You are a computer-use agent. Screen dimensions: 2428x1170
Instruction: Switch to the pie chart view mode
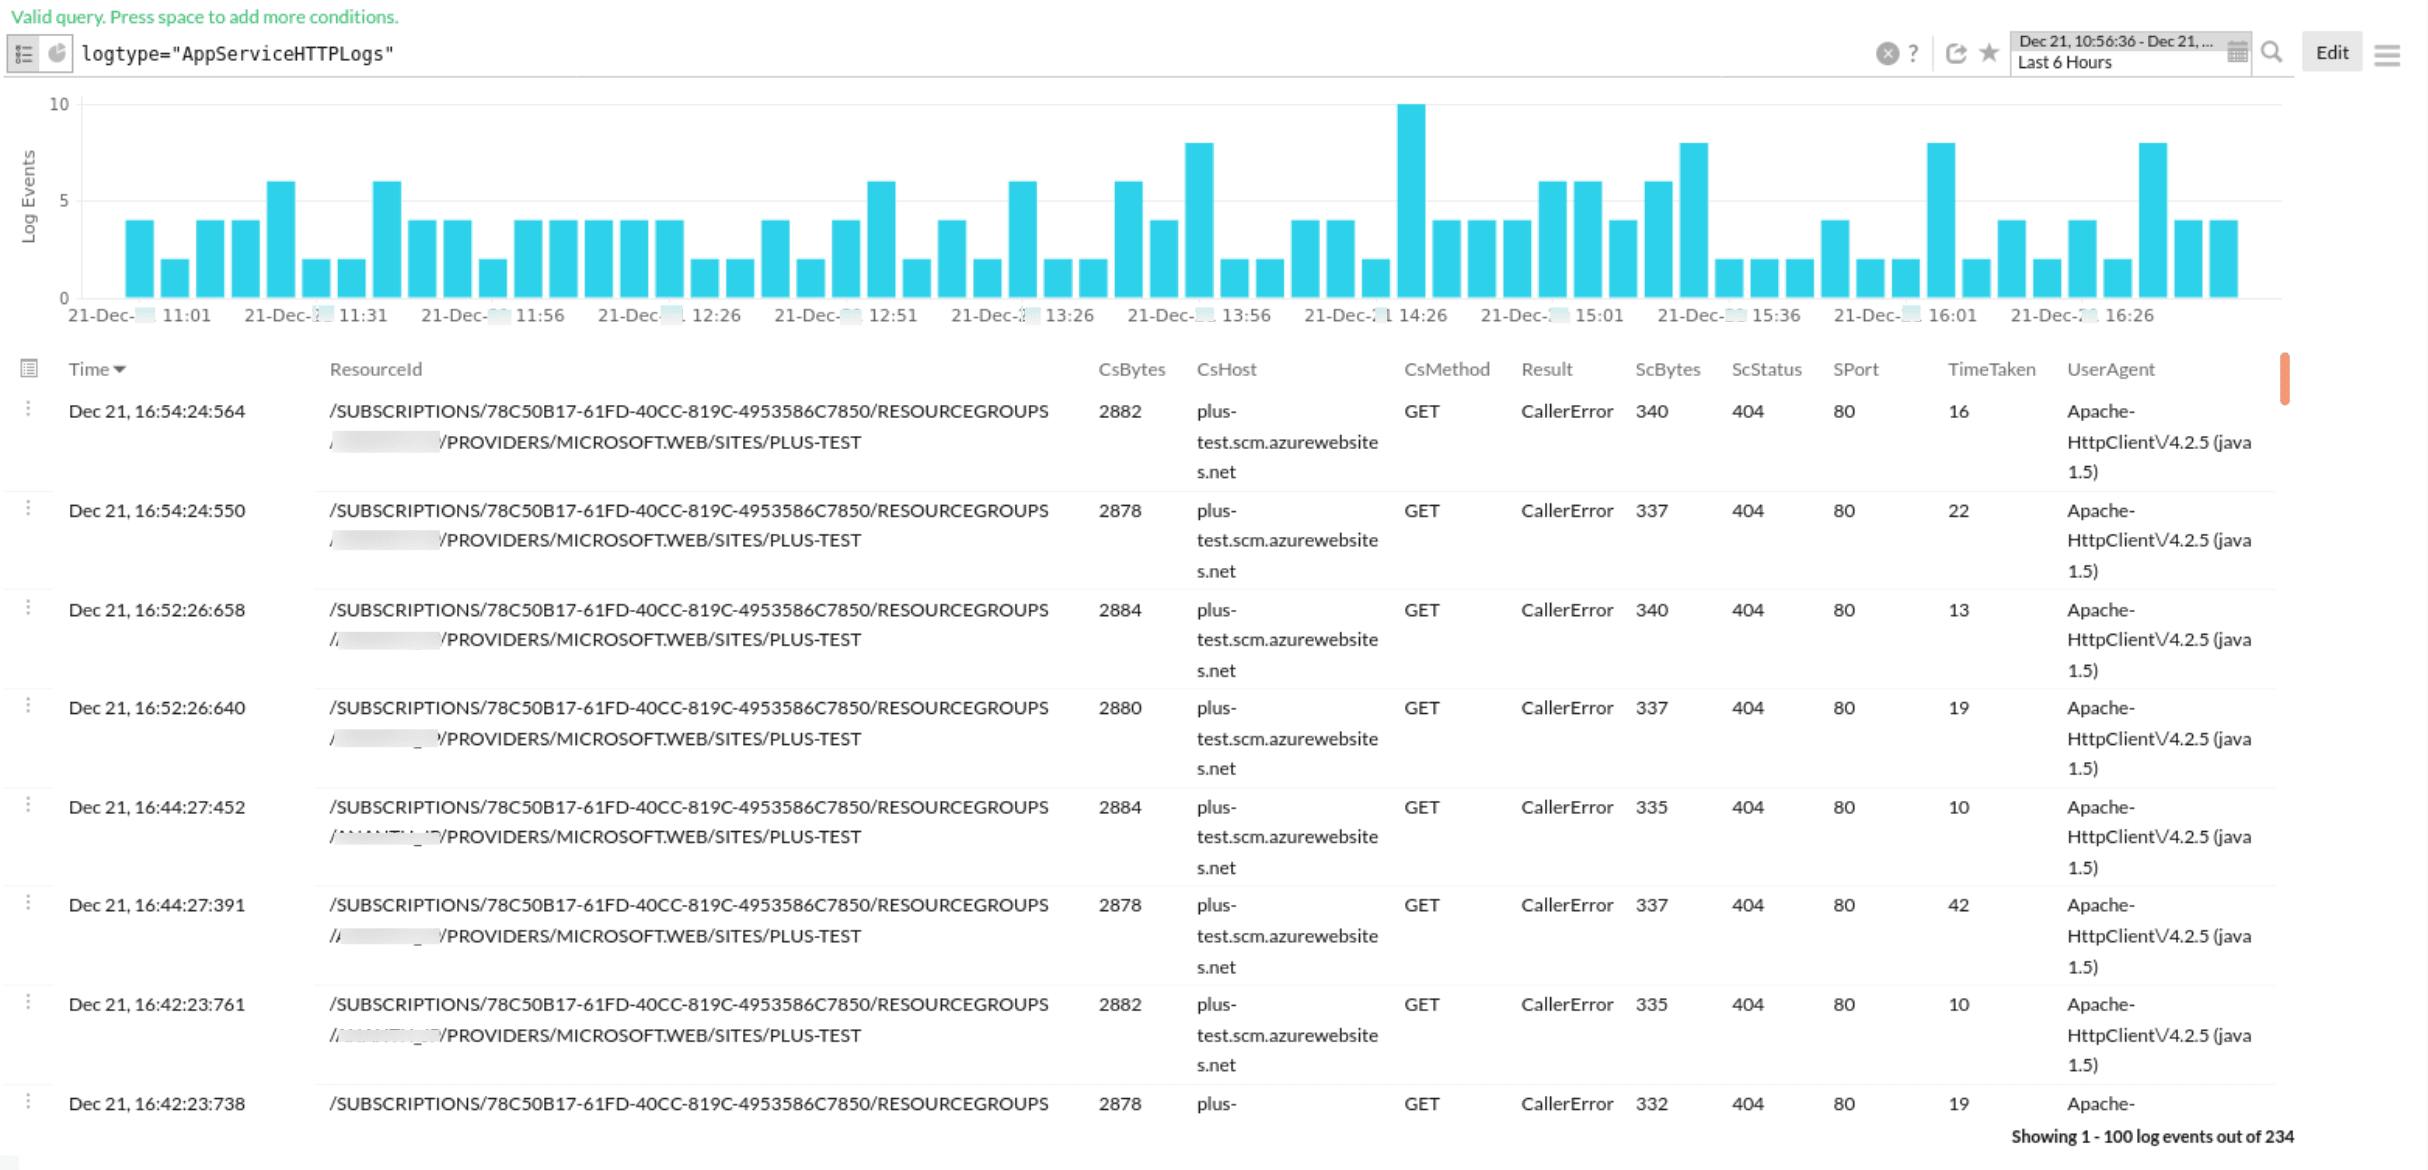pos(57,54)
